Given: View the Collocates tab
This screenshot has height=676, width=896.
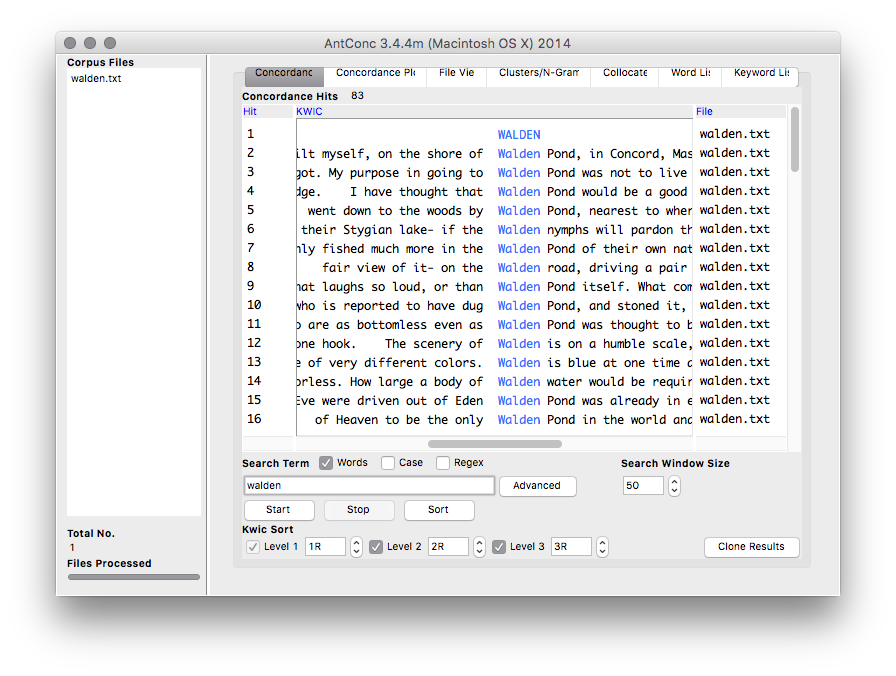Looking at the screenshot, I should click(624, 73).
